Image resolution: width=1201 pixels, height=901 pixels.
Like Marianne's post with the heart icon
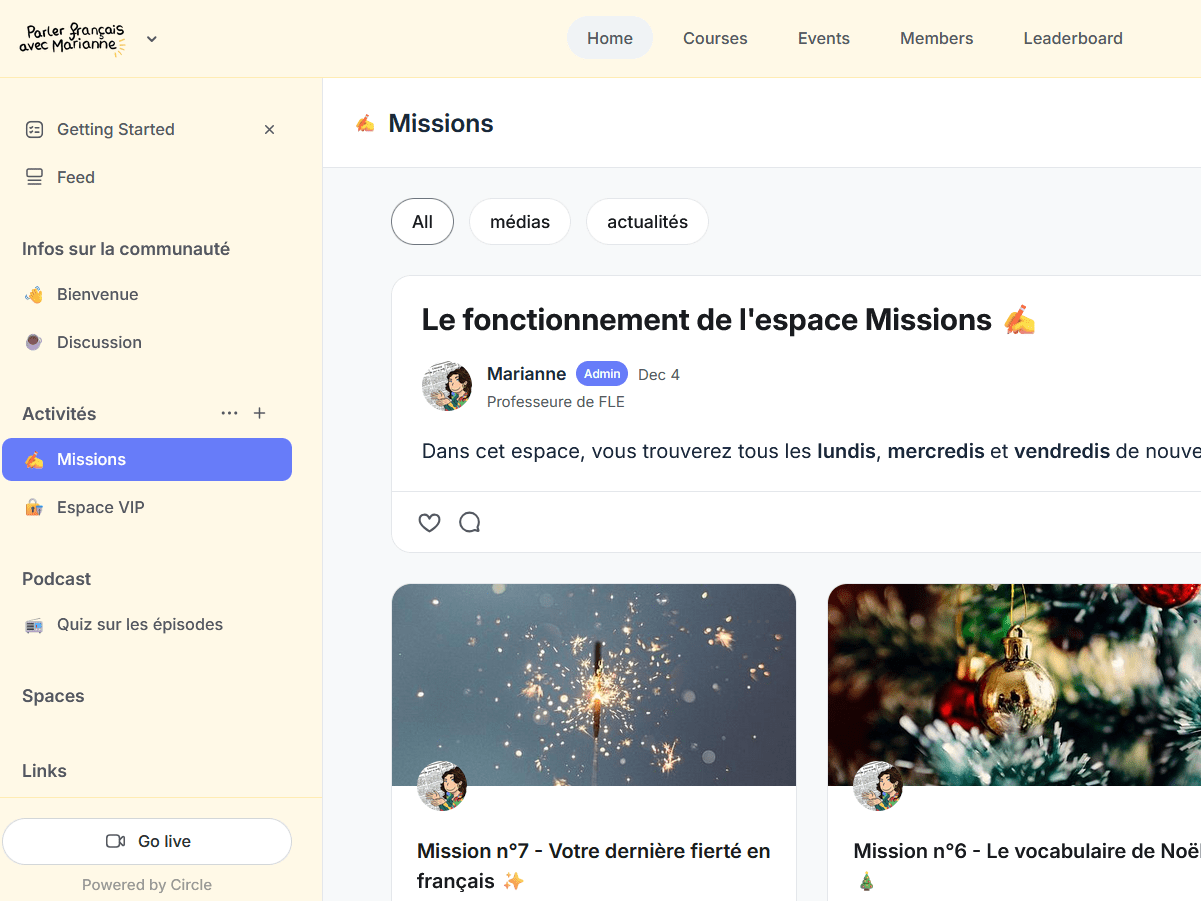click(x=429, y=522)
